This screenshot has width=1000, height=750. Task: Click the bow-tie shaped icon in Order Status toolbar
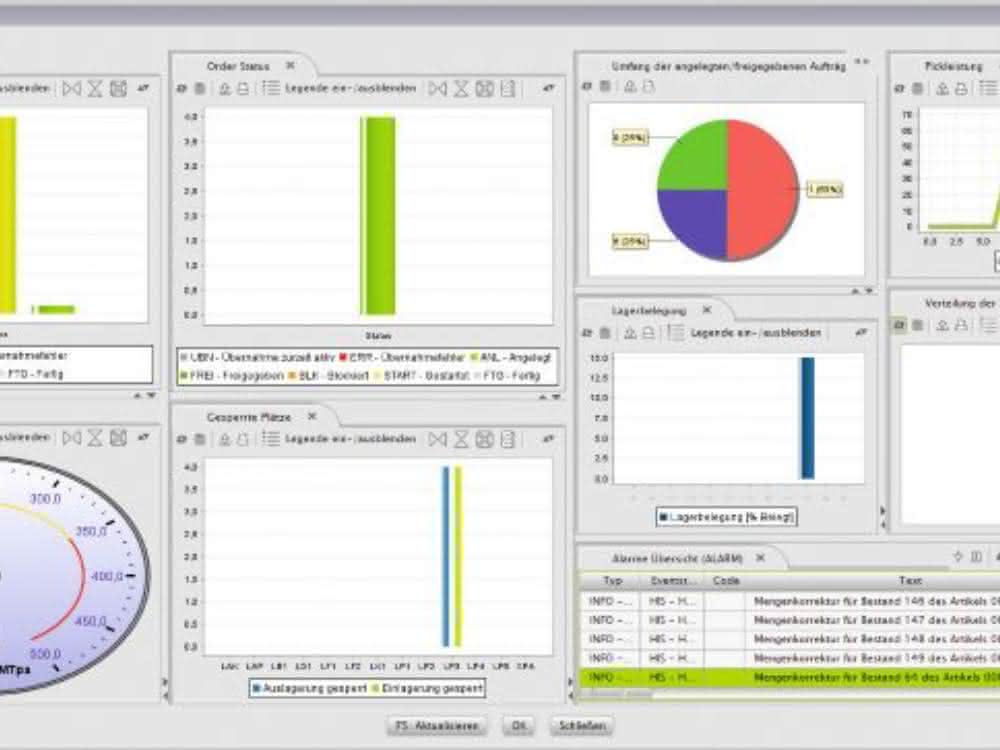438,89
